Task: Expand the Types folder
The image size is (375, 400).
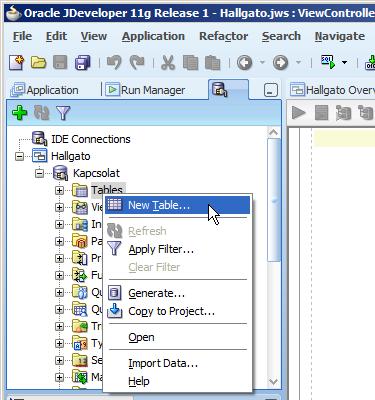Action: (x=59, y=343)
